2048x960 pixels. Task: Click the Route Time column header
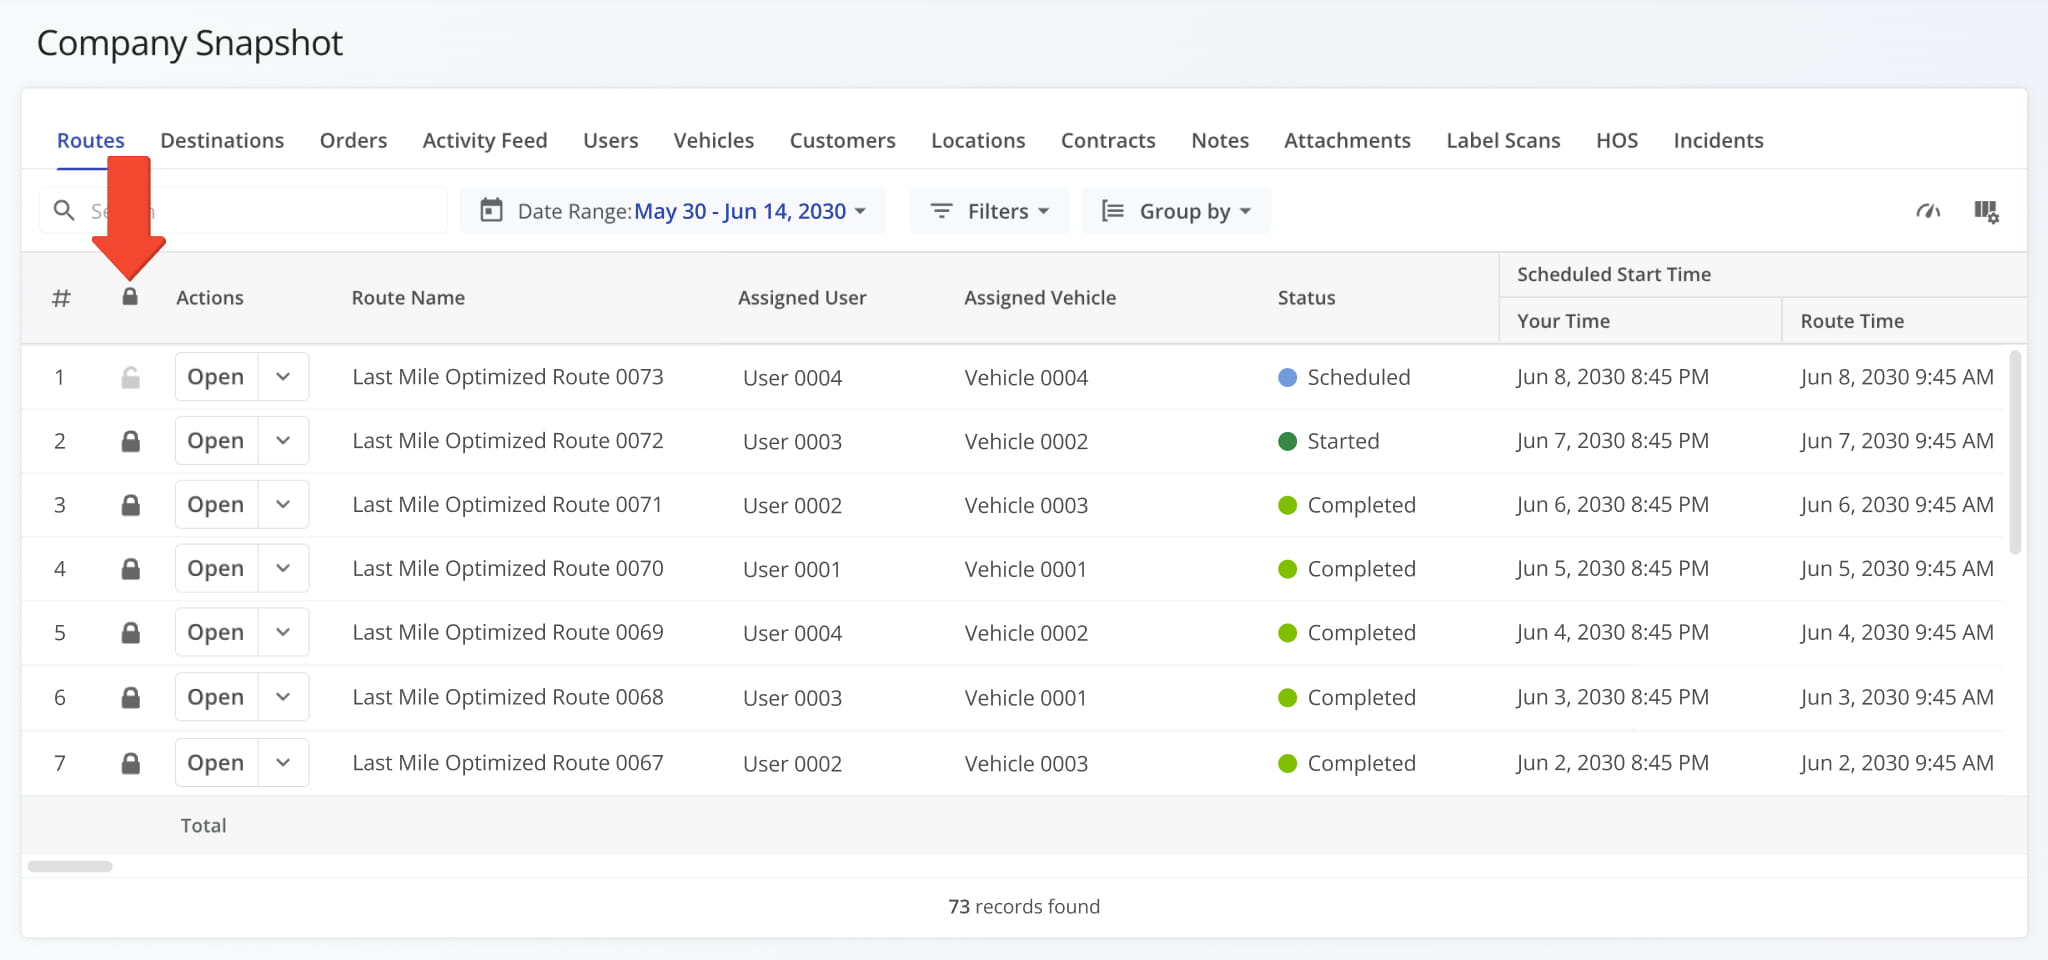point(1852,321)
